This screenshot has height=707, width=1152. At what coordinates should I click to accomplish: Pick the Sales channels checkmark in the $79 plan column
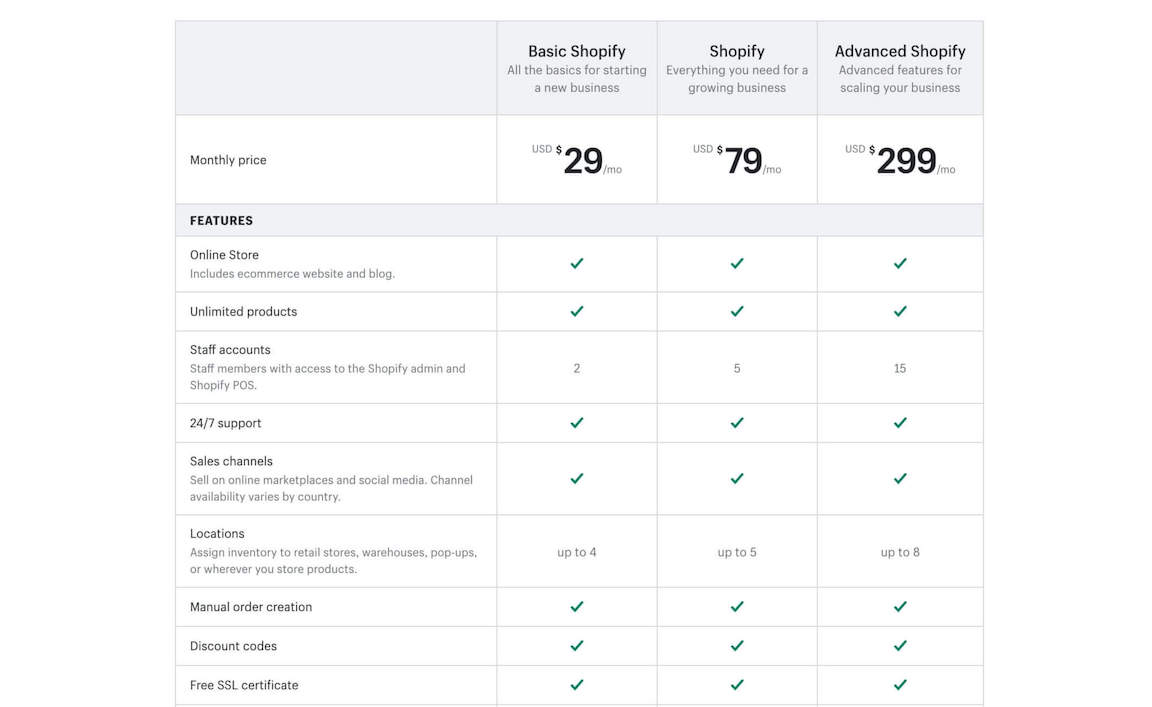point(737,478)
